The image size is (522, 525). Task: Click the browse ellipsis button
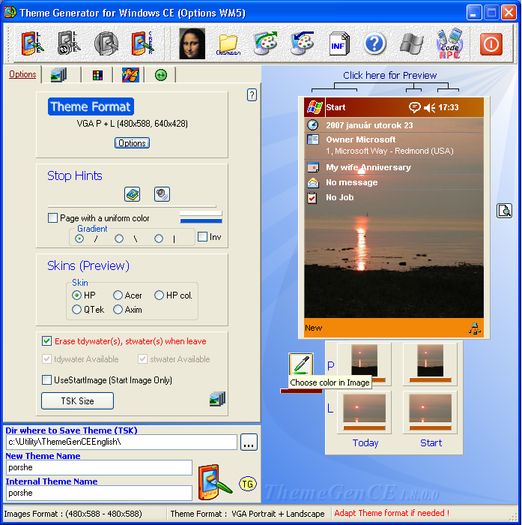tap(249, 442)
